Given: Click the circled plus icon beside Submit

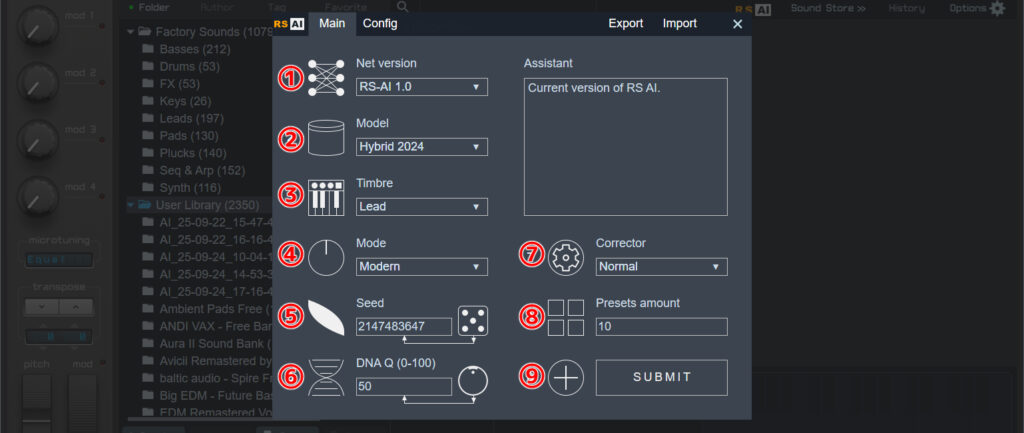Looking at the screenshot, I should [566, 378].
